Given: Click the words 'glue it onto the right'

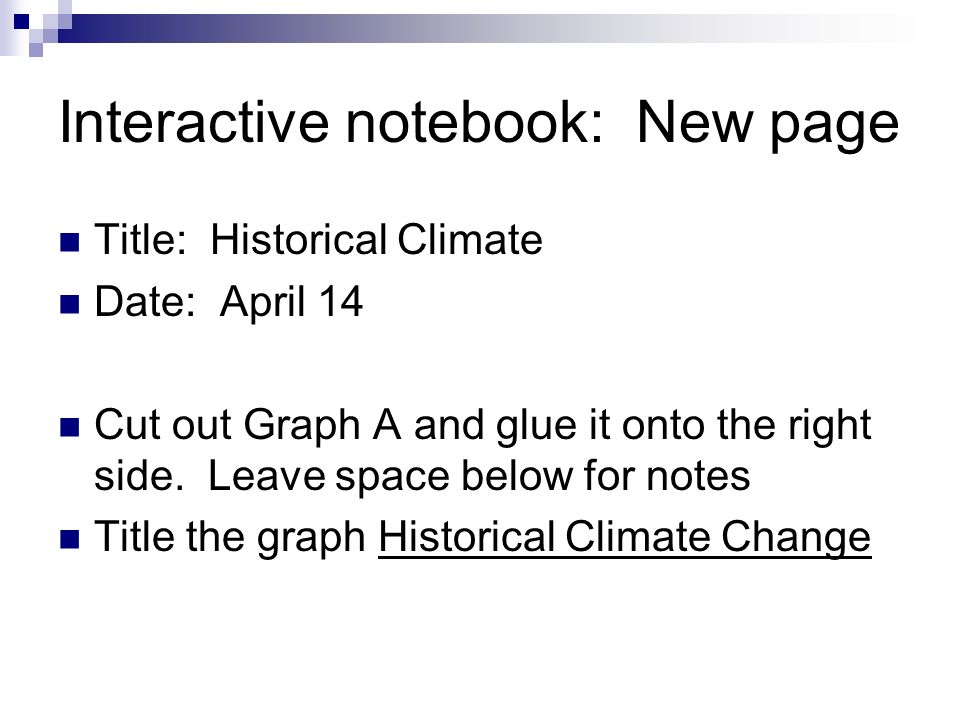Looking at the screenshot, I should (643, 425).
